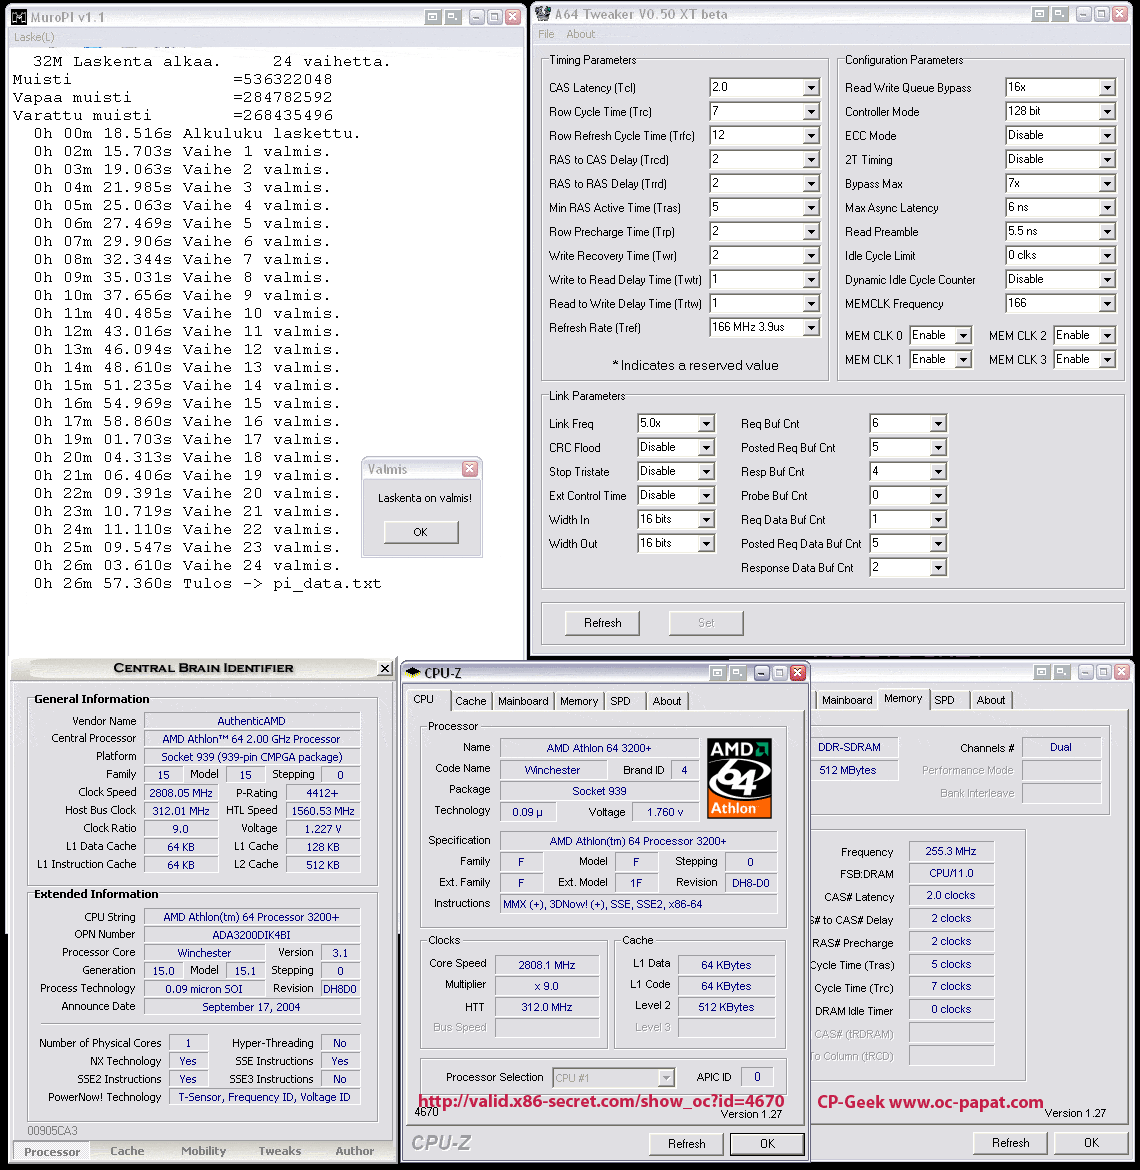Open the Min RAS Active Time (Tras) dropdown
Image resolution: width=1140 pixels, height=1170 pixels.
(811, 207)
